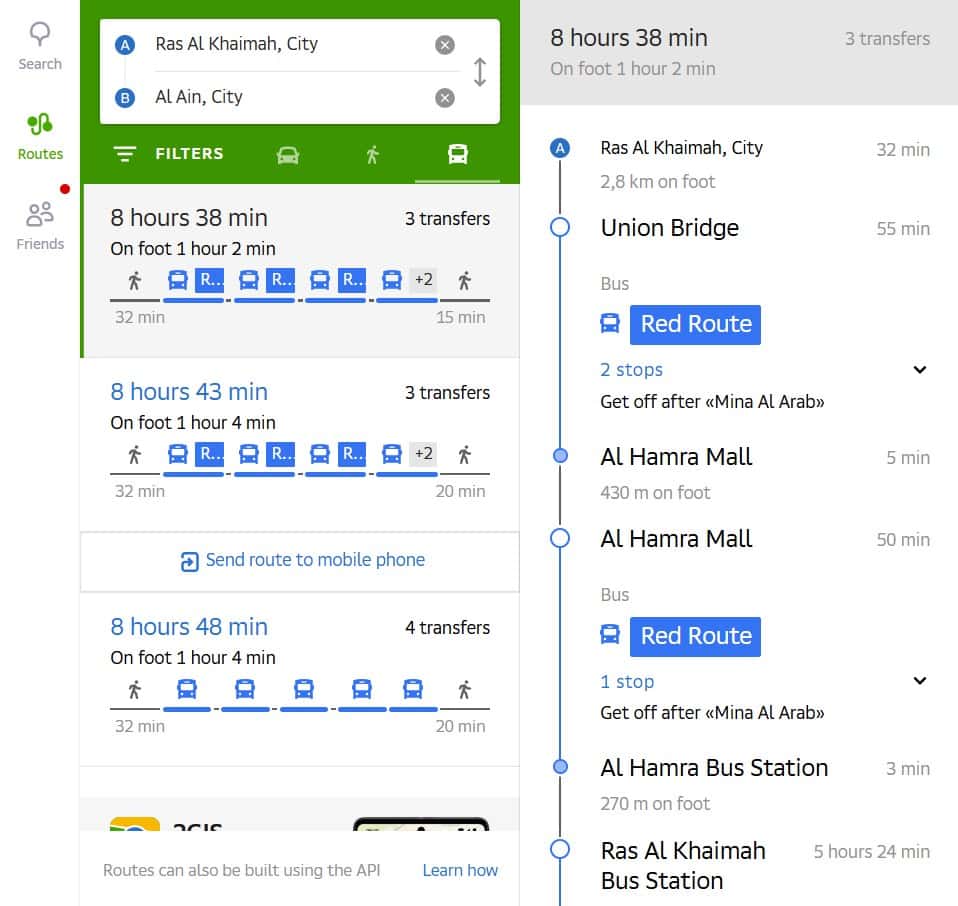The image size is (958, 906).
Task: Open the route Filters
Action: (x=169, y=153)
